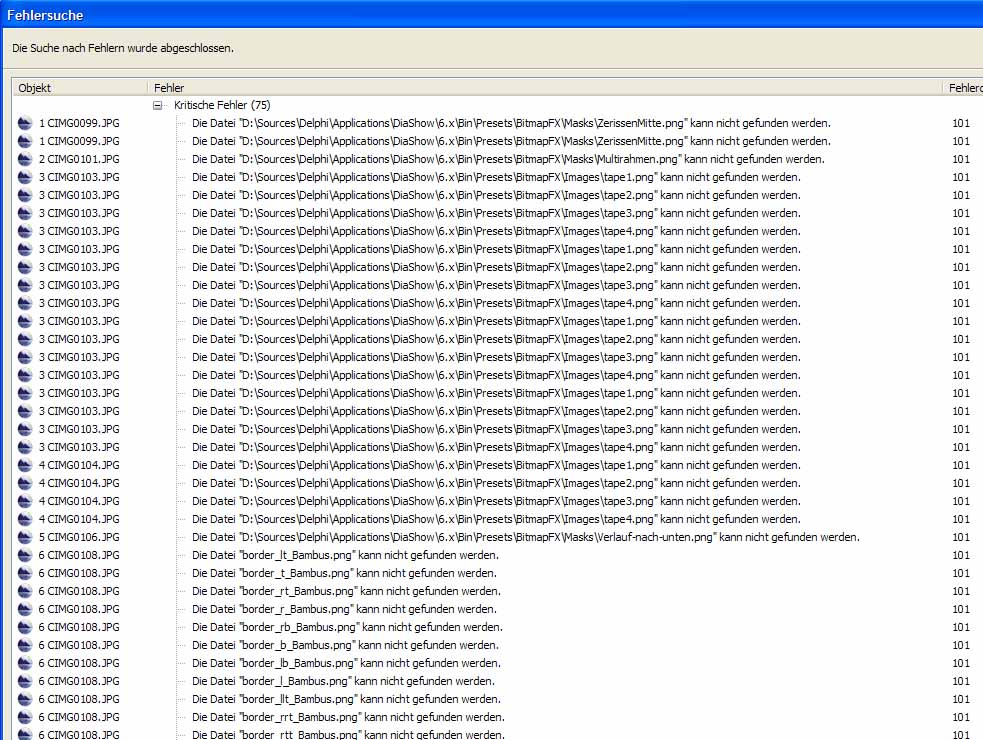This screenshot has height=740, width=983.
Task: Click icon in the border_rb_Bambus.png error row
Action: click(x=25, y=627)
